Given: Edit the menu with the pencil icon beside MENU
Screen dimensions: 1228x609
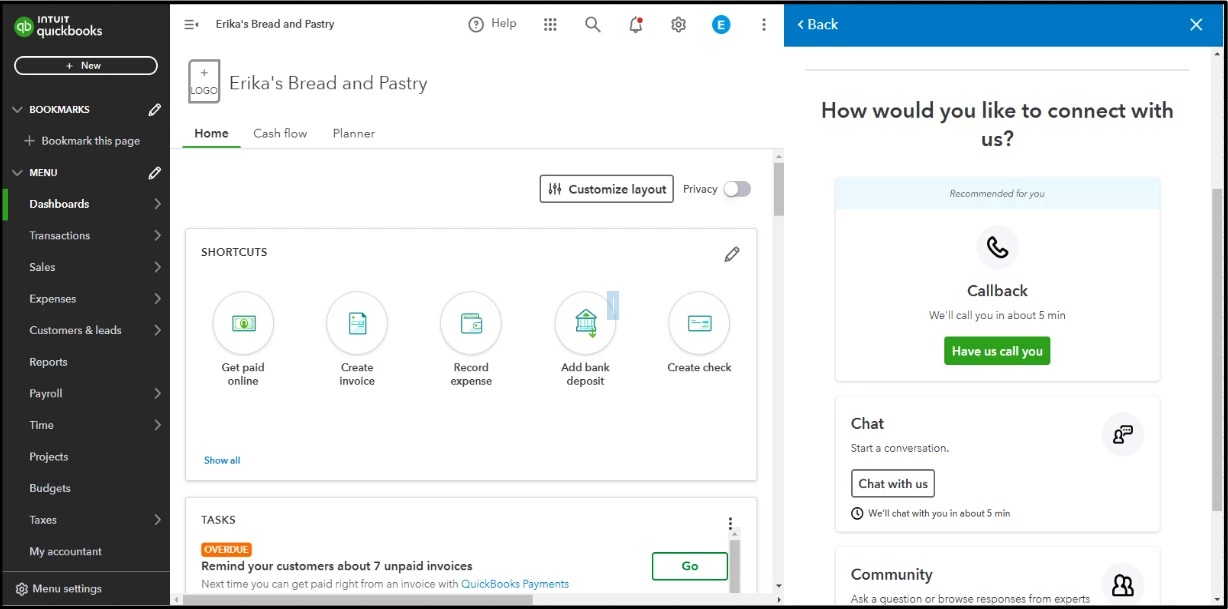Looking at the screenshot, I should (155, 173).
